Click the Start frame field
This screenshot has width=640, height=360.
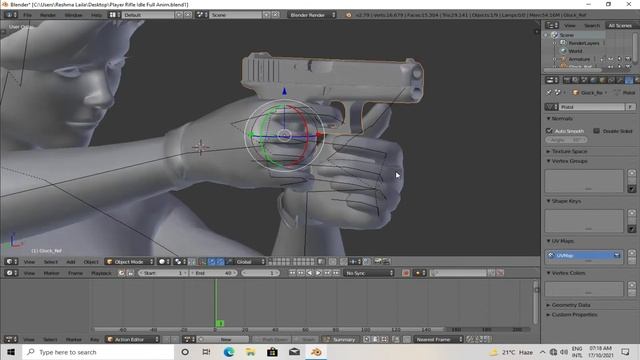[163, 273]
